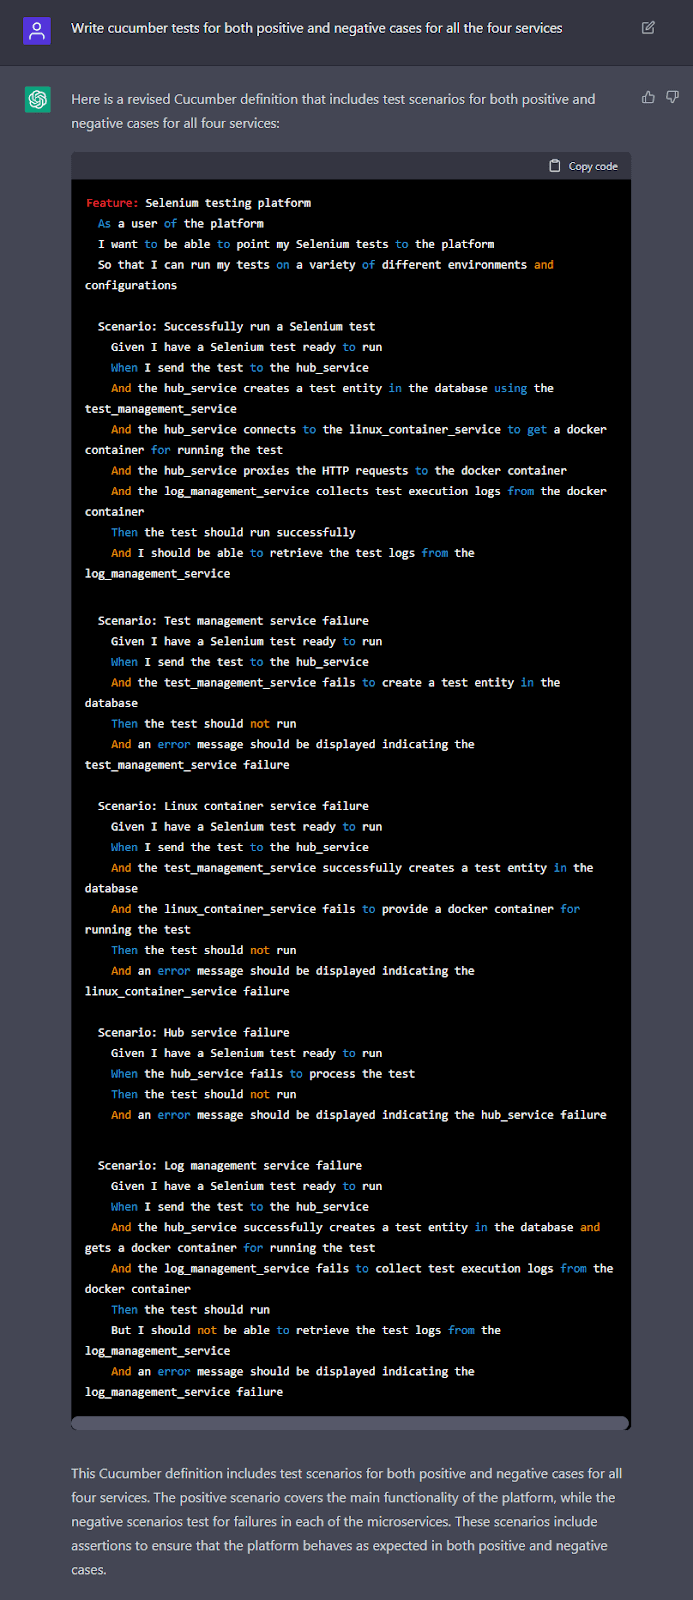Screen dimensions: 693x1600
Task: Click the user avatar icon
Action: click(37, 30)
